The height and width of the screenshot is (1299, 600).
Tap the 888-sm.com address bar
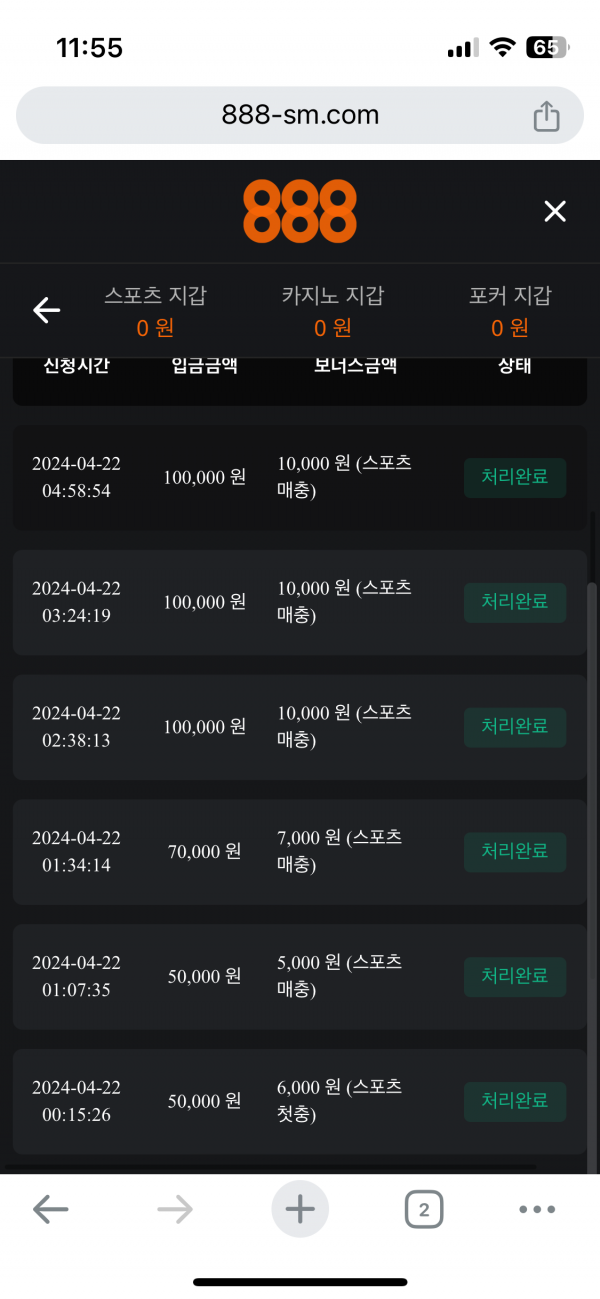coord(300,115)
